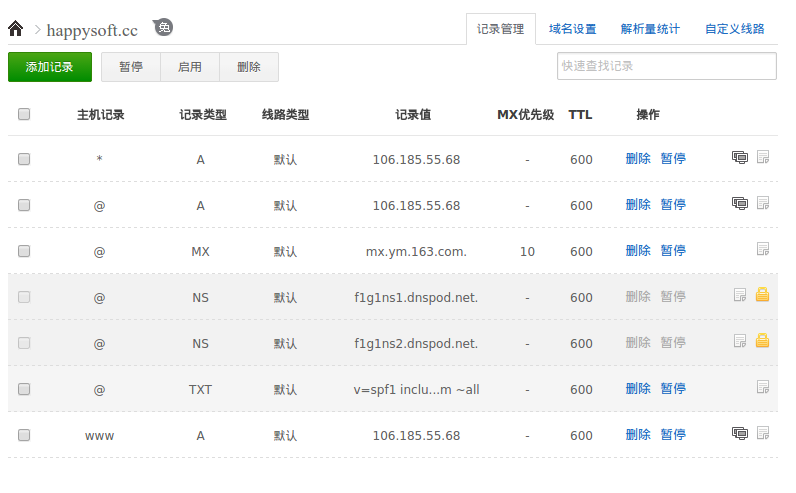Click the lock icon on the f1g1ns2 NS record
796x493 pixels.
762,342
